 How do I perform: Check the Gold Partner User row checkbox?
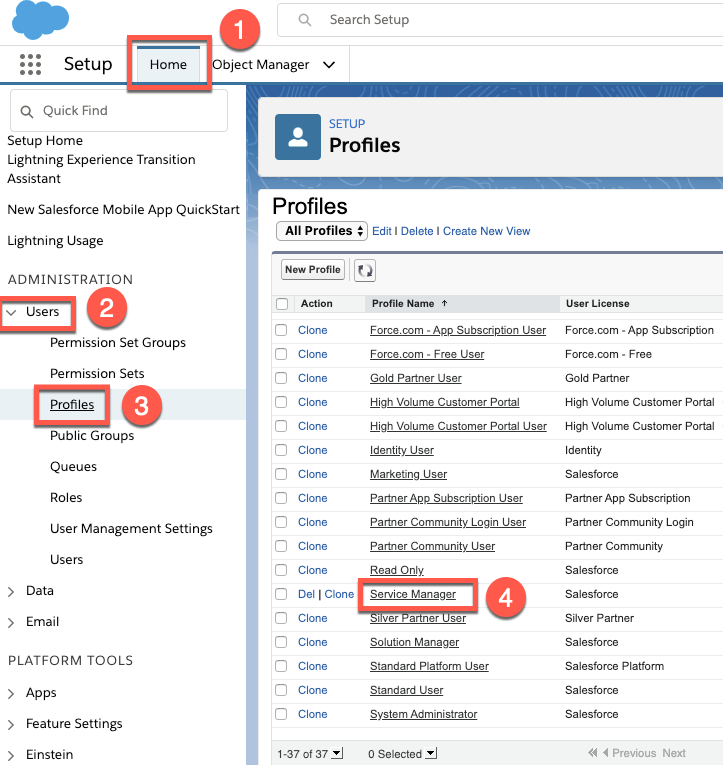pyautogui.click(x=281, y=378)
